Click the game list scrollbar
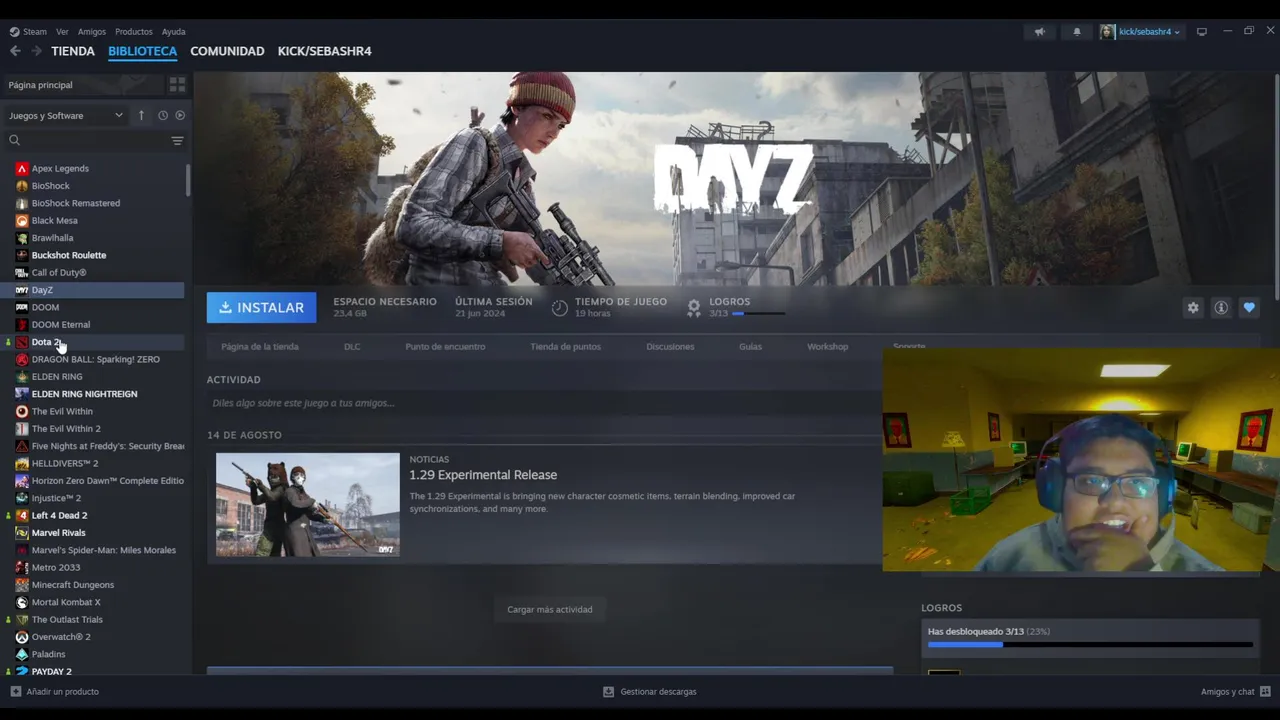The height and width of the screenshot is (720, 1280). point(188,180)
